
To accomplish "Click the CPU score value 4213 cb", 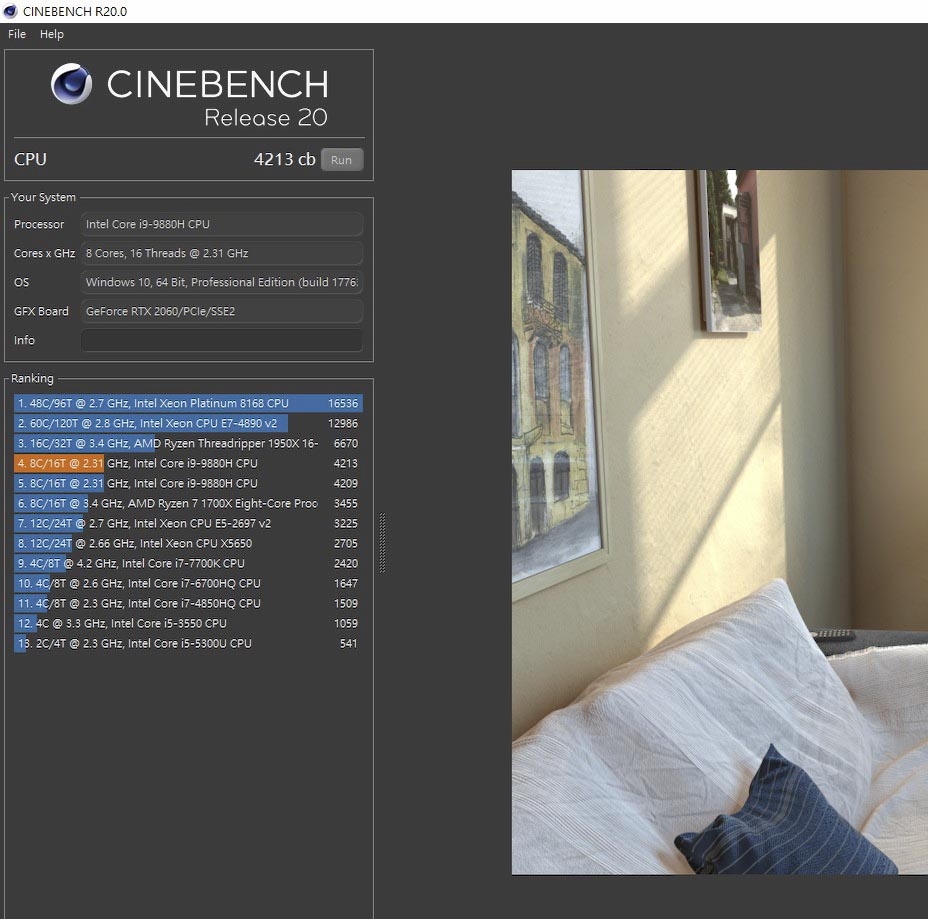I will (285, 159).
